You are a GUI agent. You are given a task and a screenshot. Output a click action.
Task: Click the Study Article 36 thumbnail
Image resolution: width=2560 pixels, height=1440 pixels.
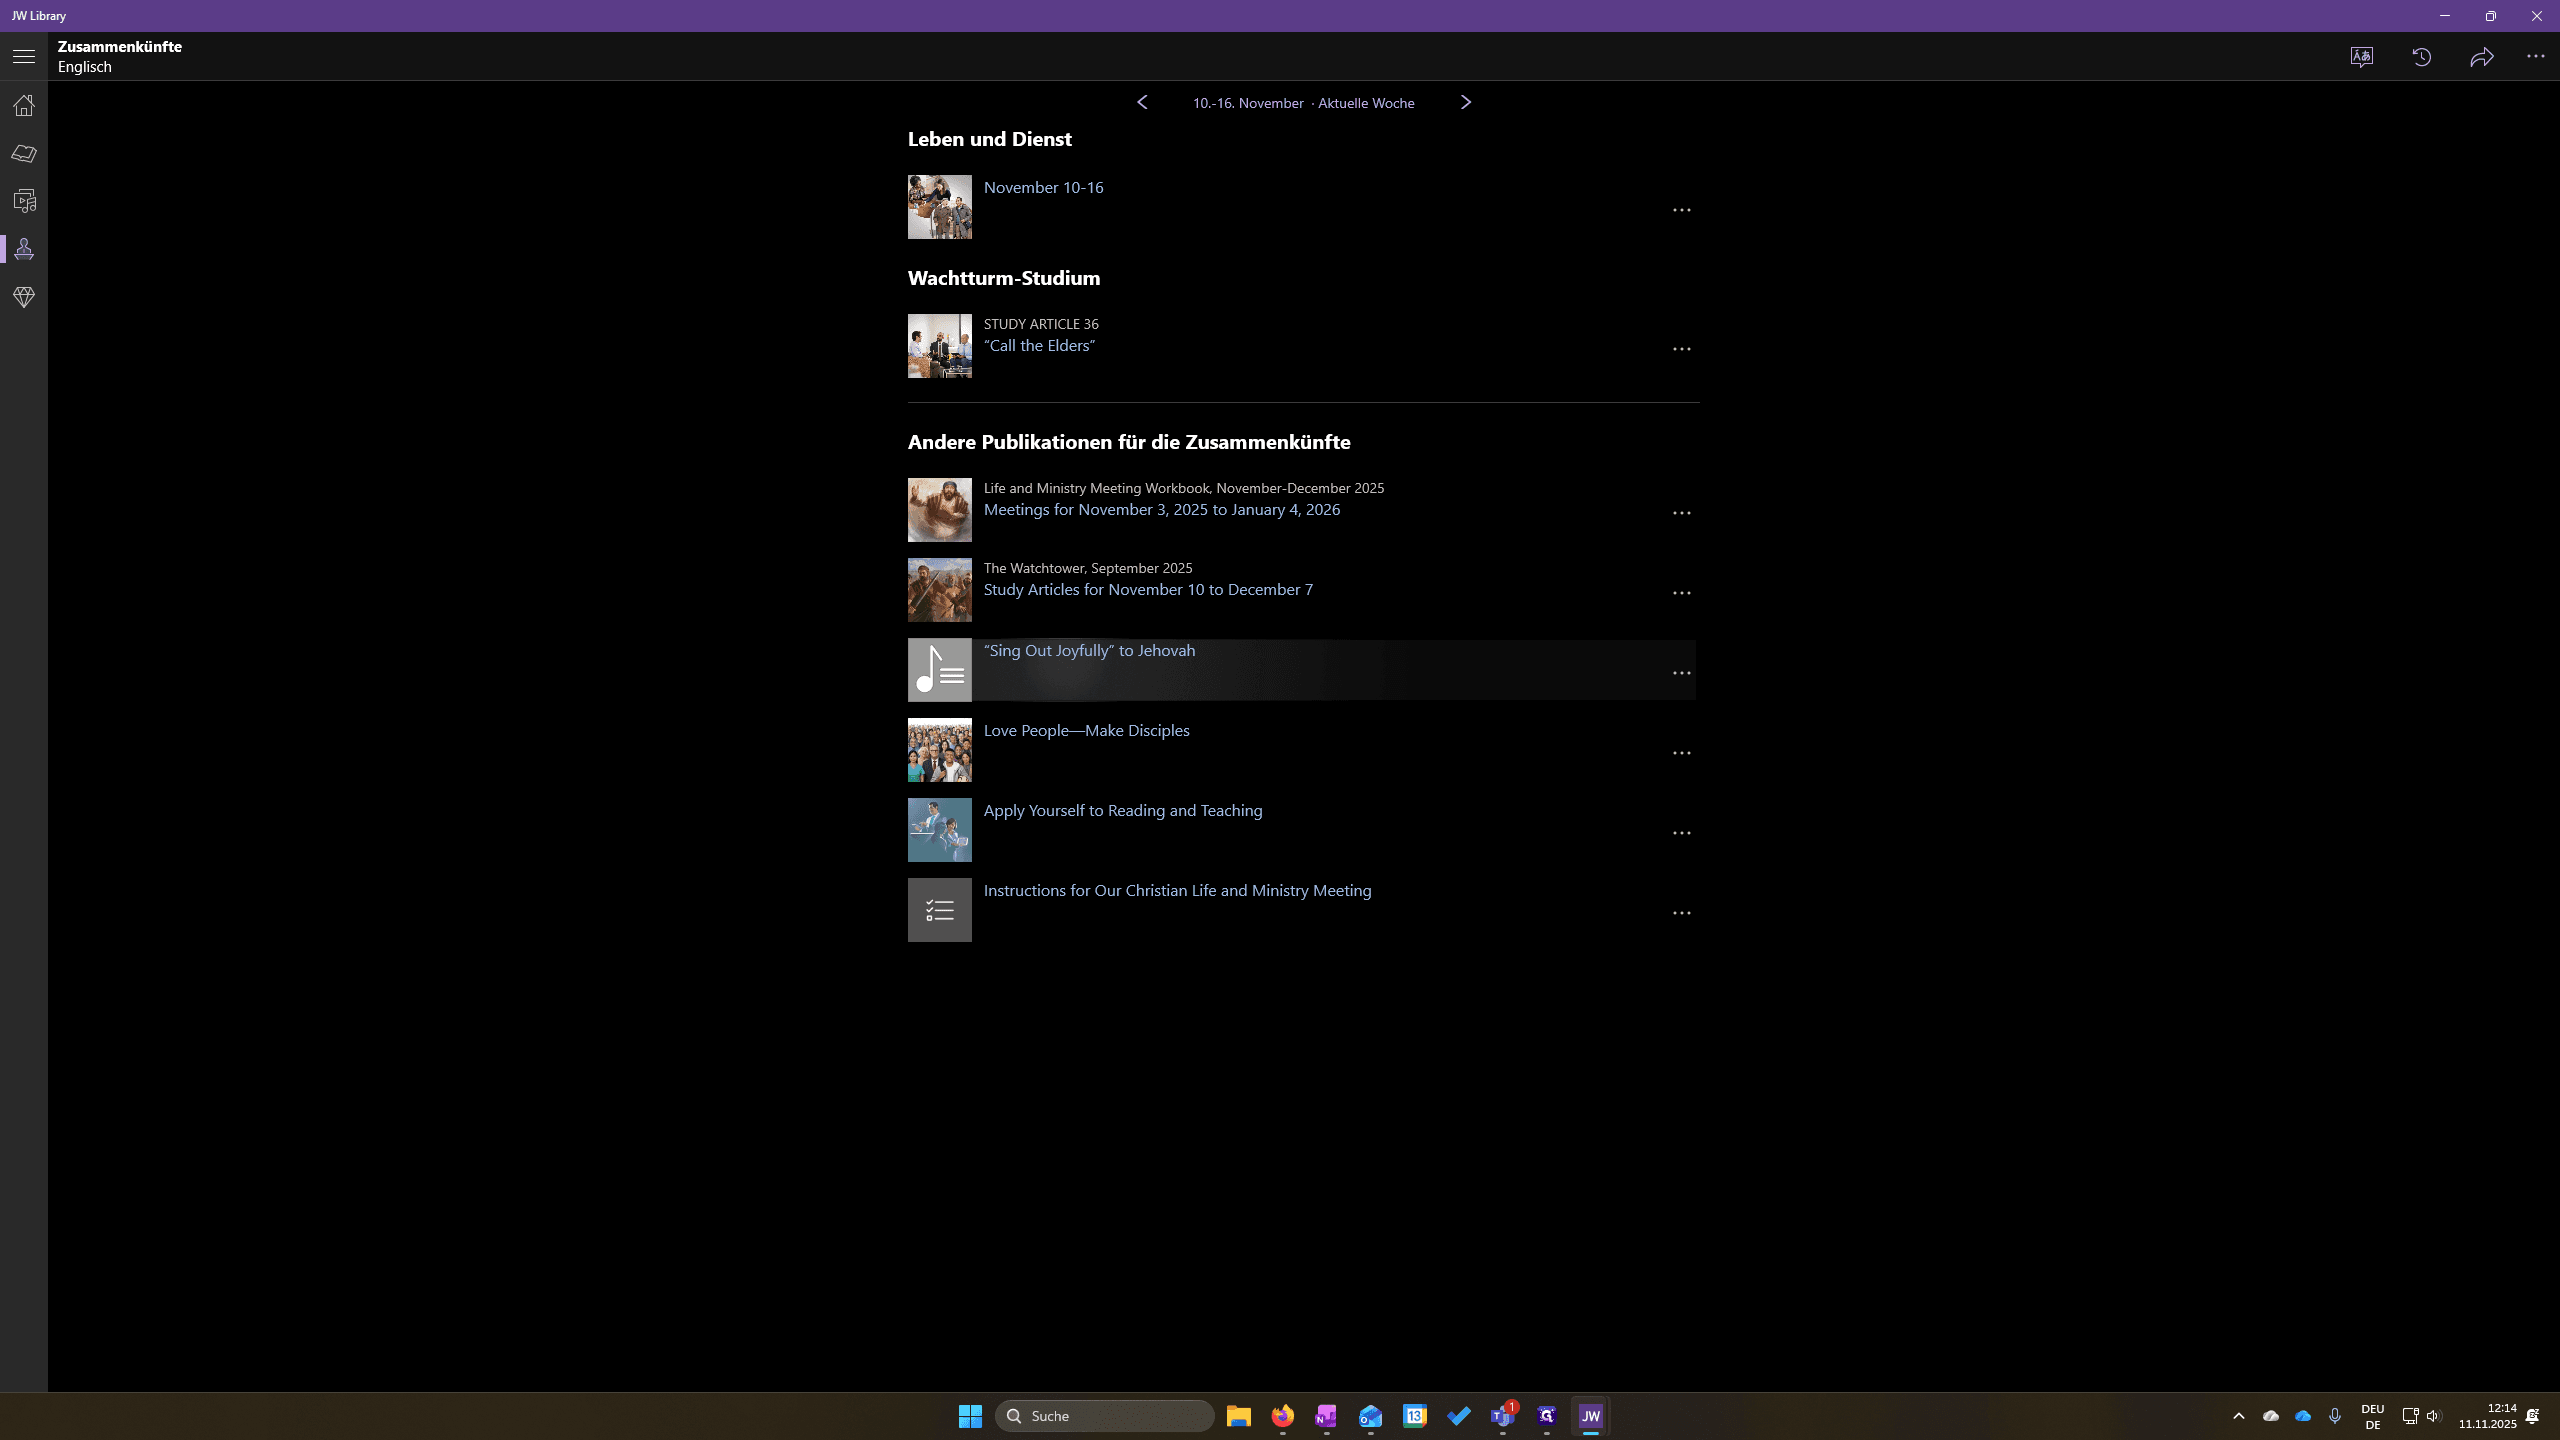click(x=940, y=346)
